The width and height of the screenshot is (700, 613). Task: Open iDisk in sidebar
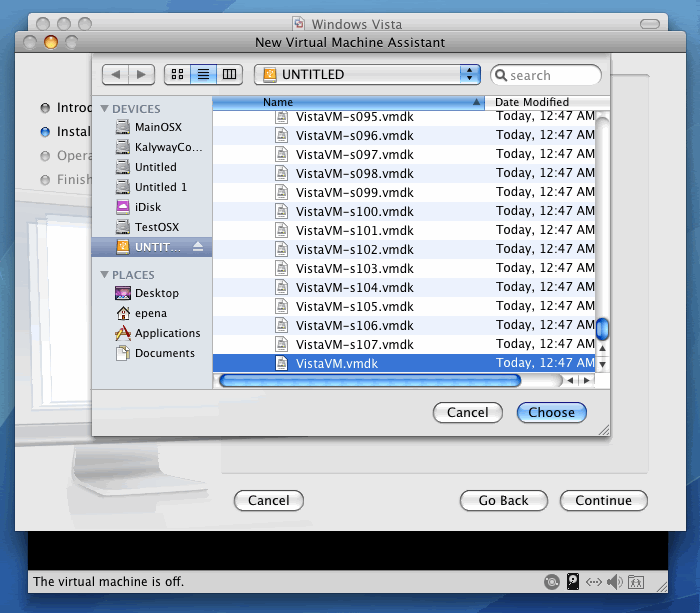[152, 207]
